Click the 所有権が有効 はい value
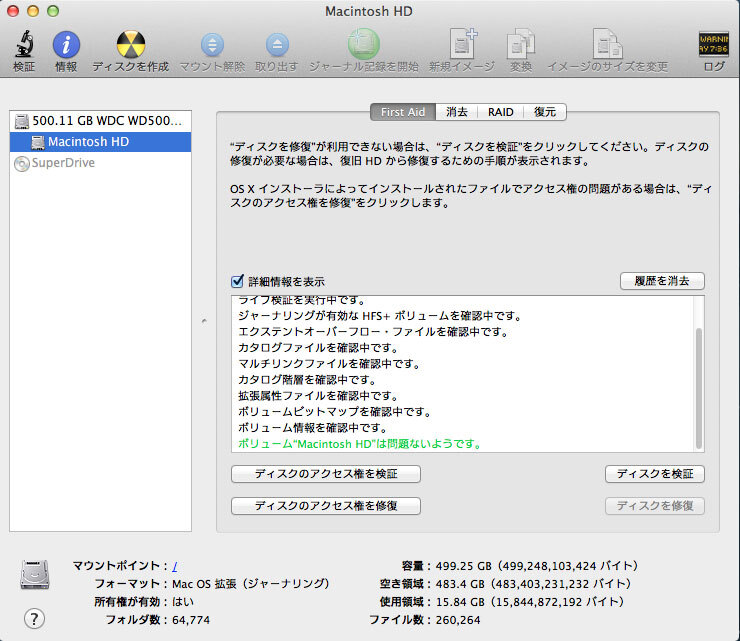The height and width of the screenshot is (641, 740). [183, 602]
